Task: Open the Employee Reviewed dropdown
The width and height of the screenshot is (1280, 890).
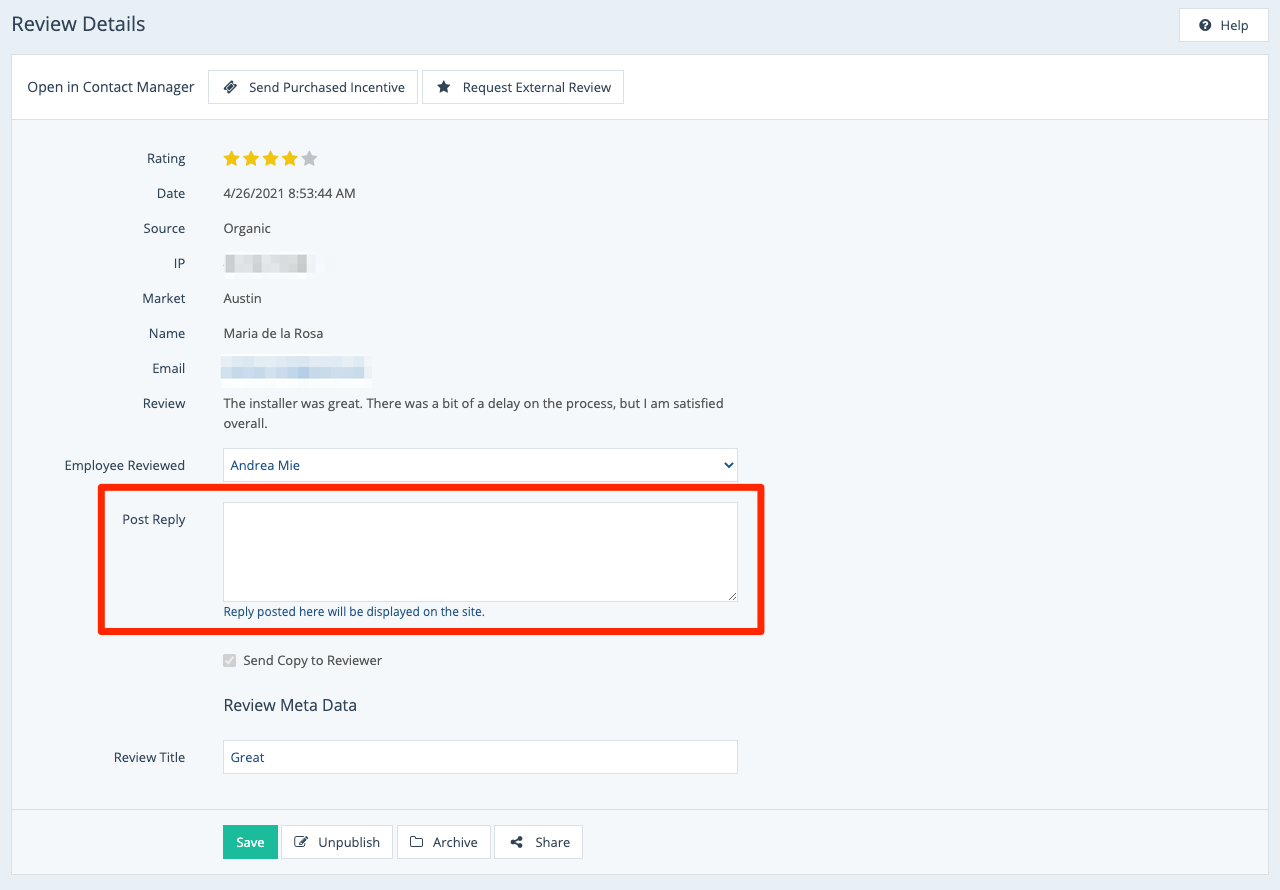Action: tap(480, 465)
